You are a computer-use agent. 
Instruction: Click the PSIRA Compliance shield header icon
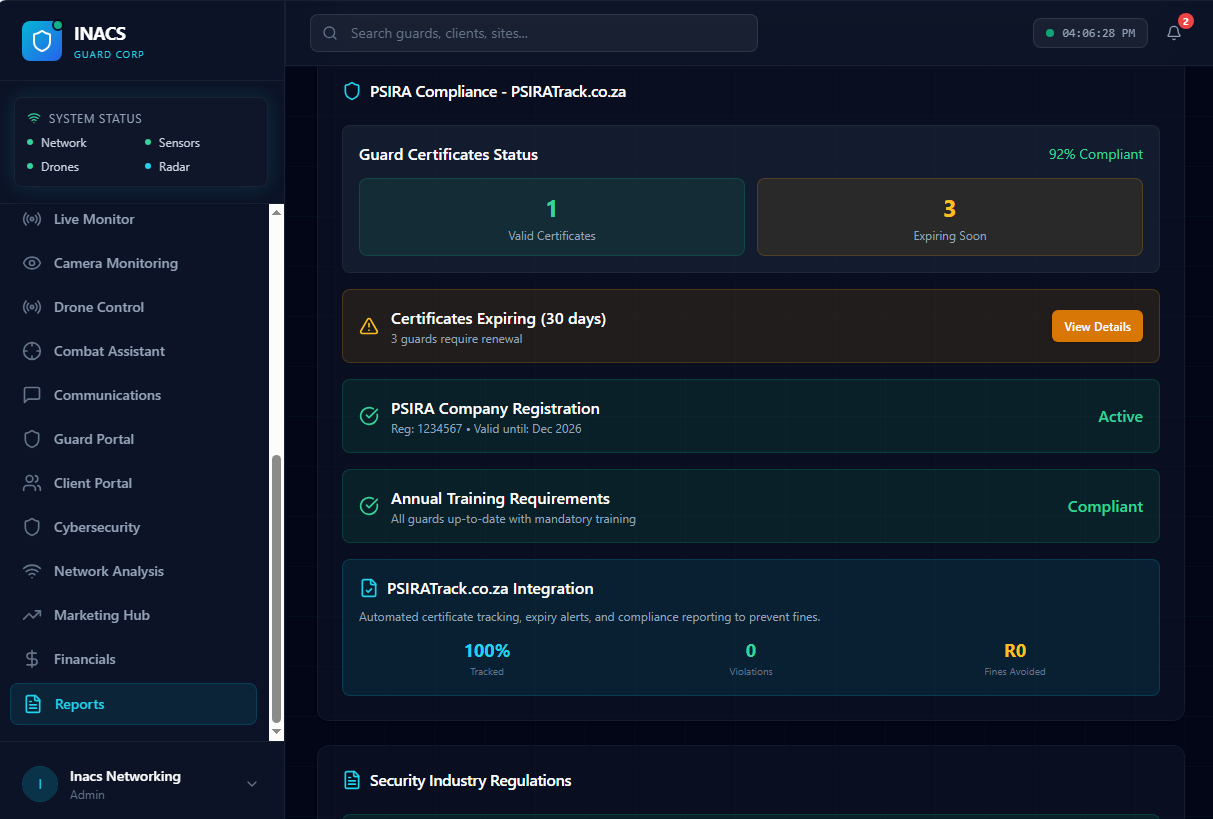[x=352, y=91]
